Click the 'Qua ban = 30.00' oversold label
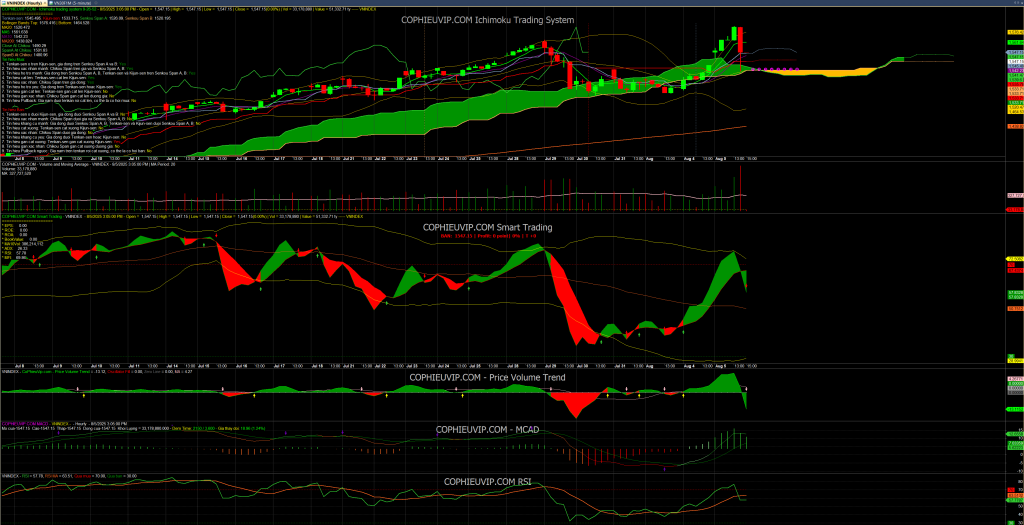Viewport: 1024px width, 525px height. (122, 476)
